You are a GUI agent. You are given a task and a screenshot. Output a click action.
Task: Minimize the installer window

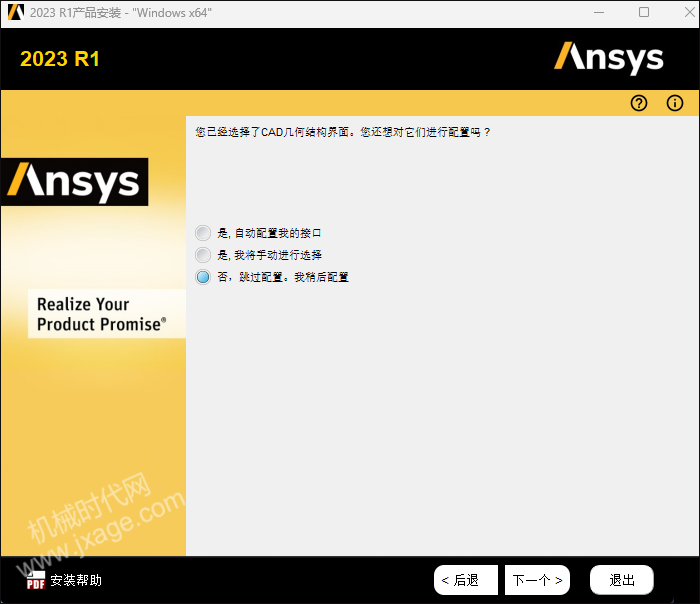(x=599, y=12)
